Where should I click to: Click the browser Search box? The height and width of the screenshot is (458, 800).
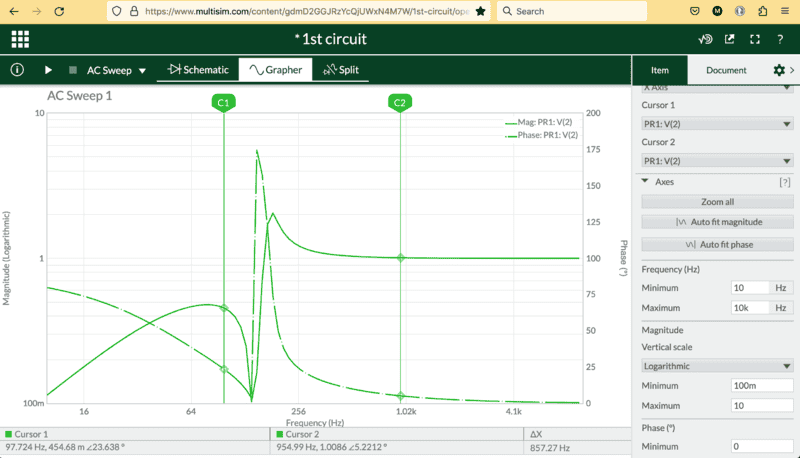[x=572, y=11]
